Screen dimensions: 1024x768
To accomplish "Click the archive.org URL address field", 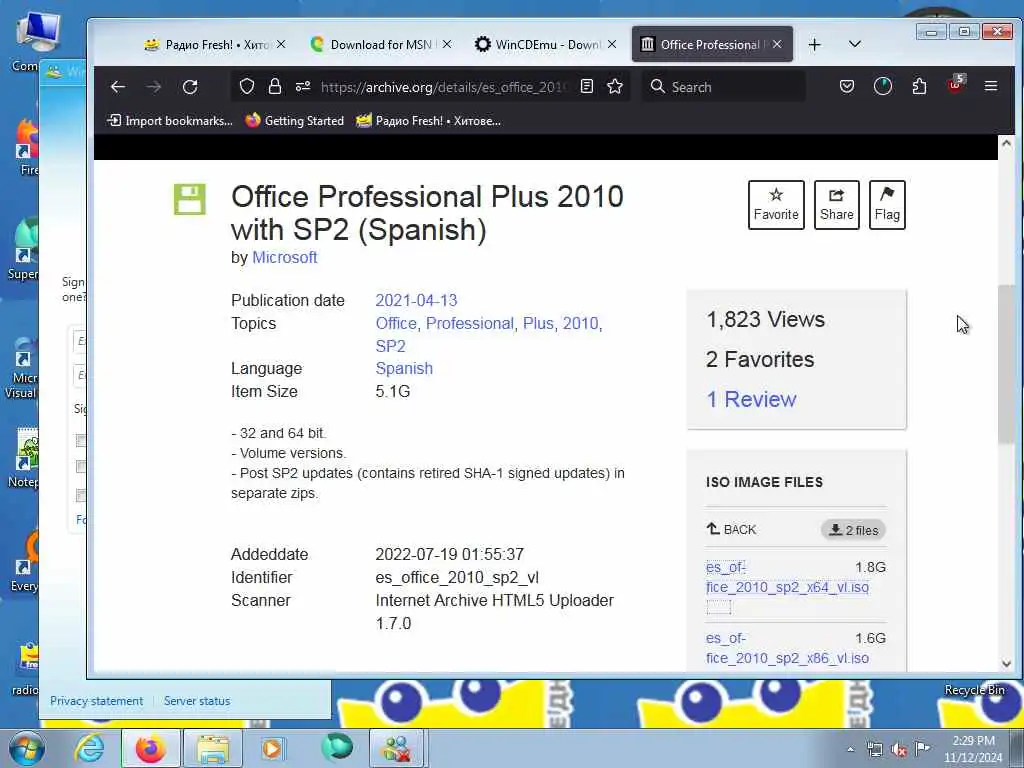I will [443, 87].
